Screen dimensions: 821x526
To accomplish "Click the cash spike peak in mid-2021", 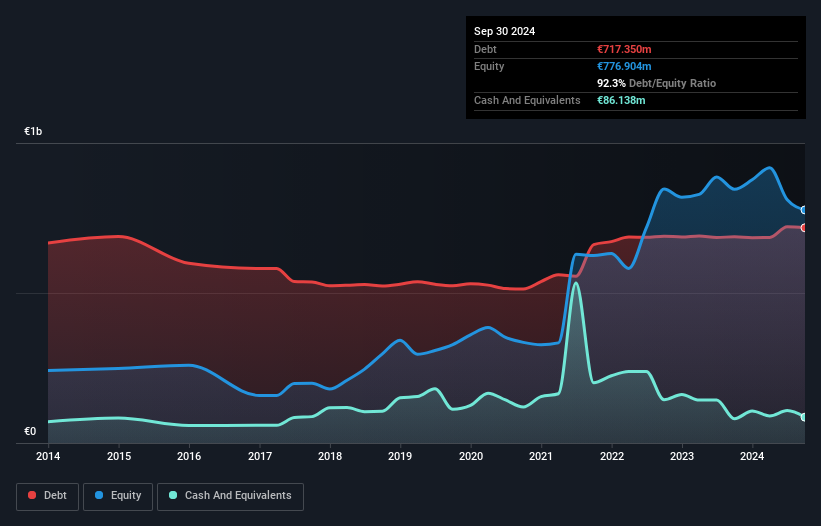I will (576, 284).
